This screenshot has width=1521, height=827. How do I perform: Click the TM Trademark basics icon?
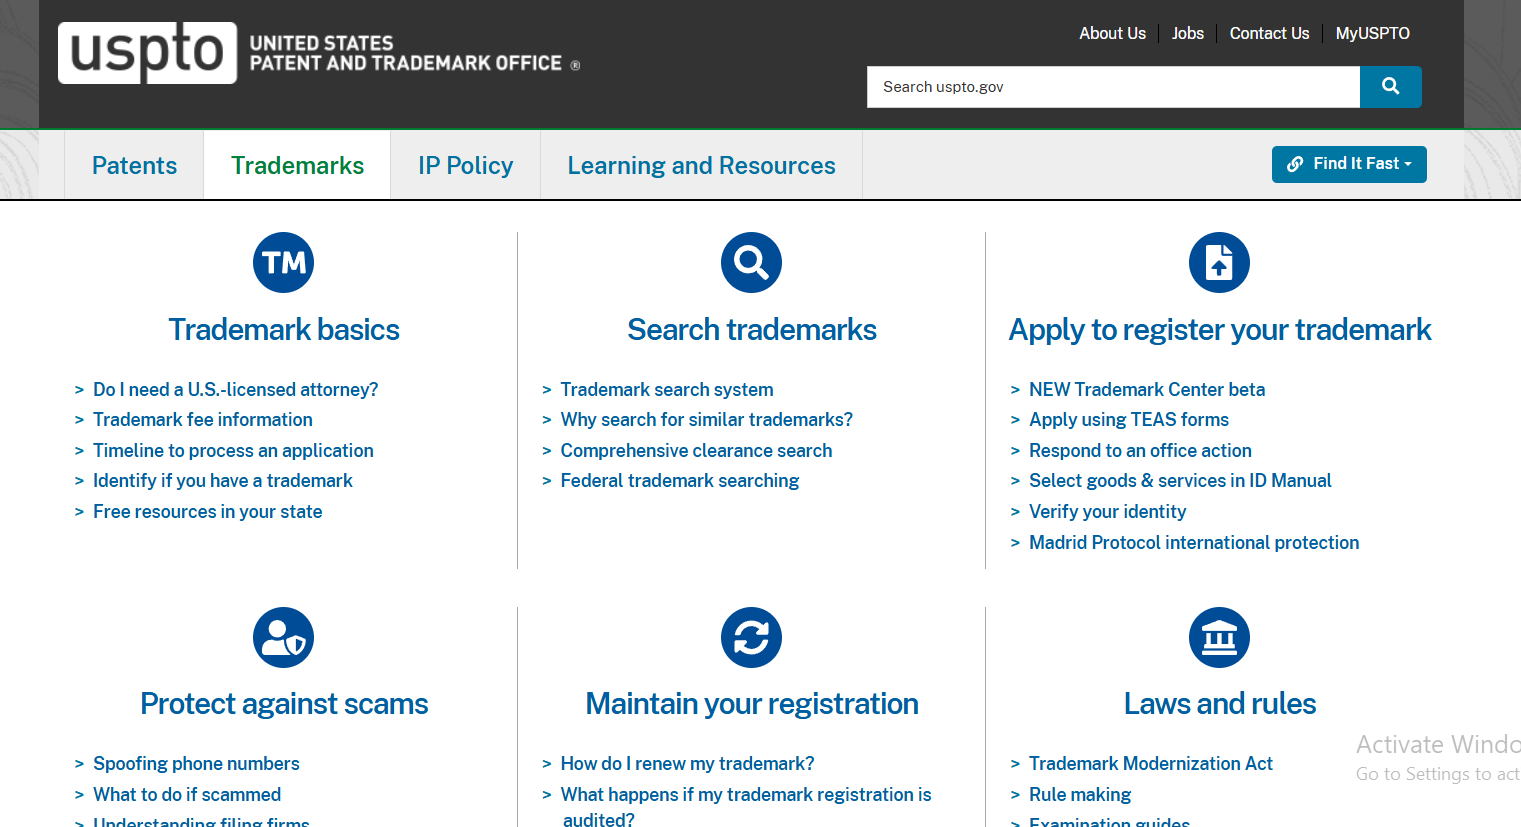point(284,263)
